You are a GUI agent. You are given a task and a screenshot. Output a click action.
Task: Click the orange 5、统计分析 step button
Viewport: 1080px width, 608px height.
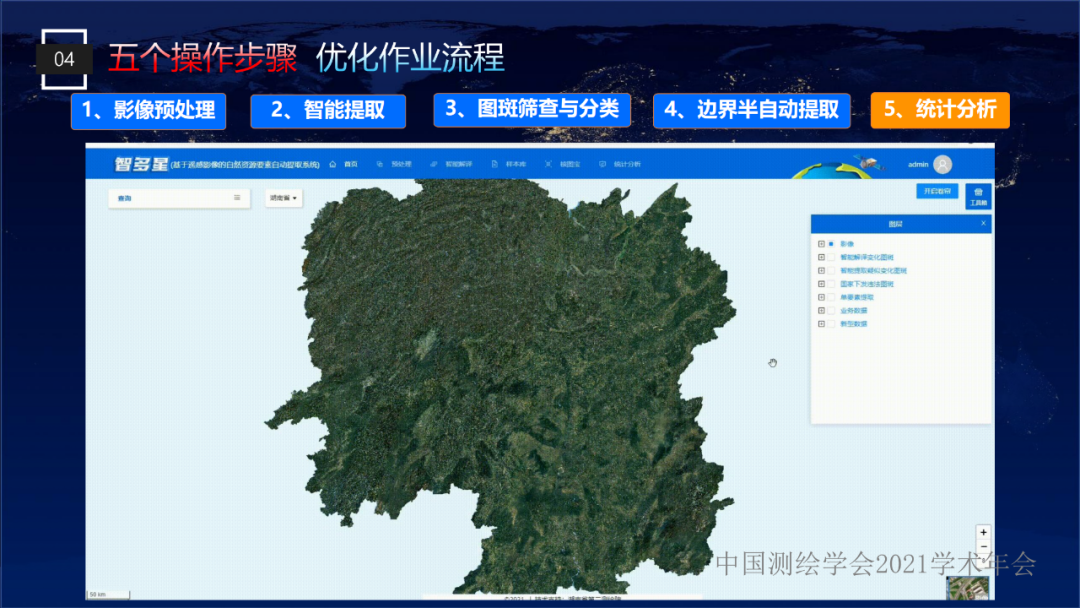point(940,110)
